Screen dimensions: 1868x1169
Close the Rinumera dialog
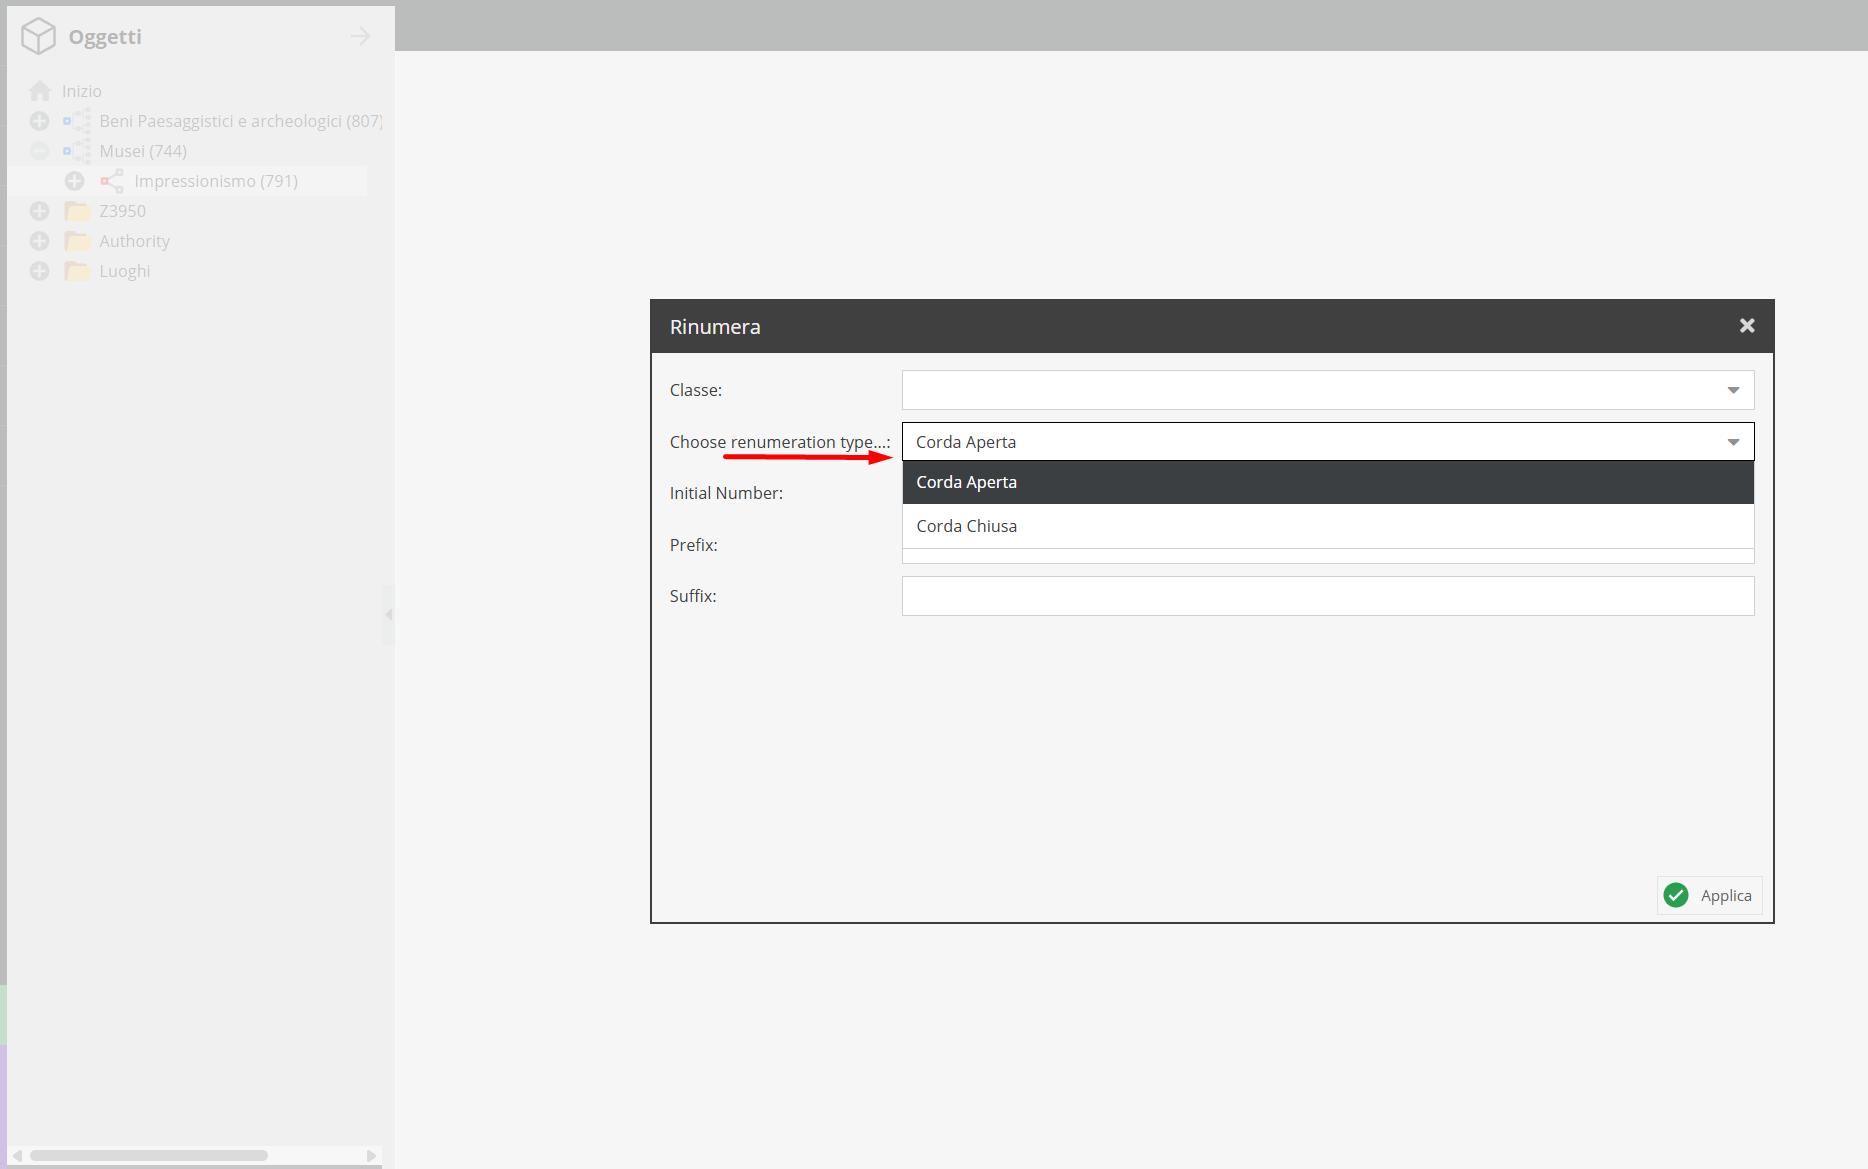tap(1747, 326)
